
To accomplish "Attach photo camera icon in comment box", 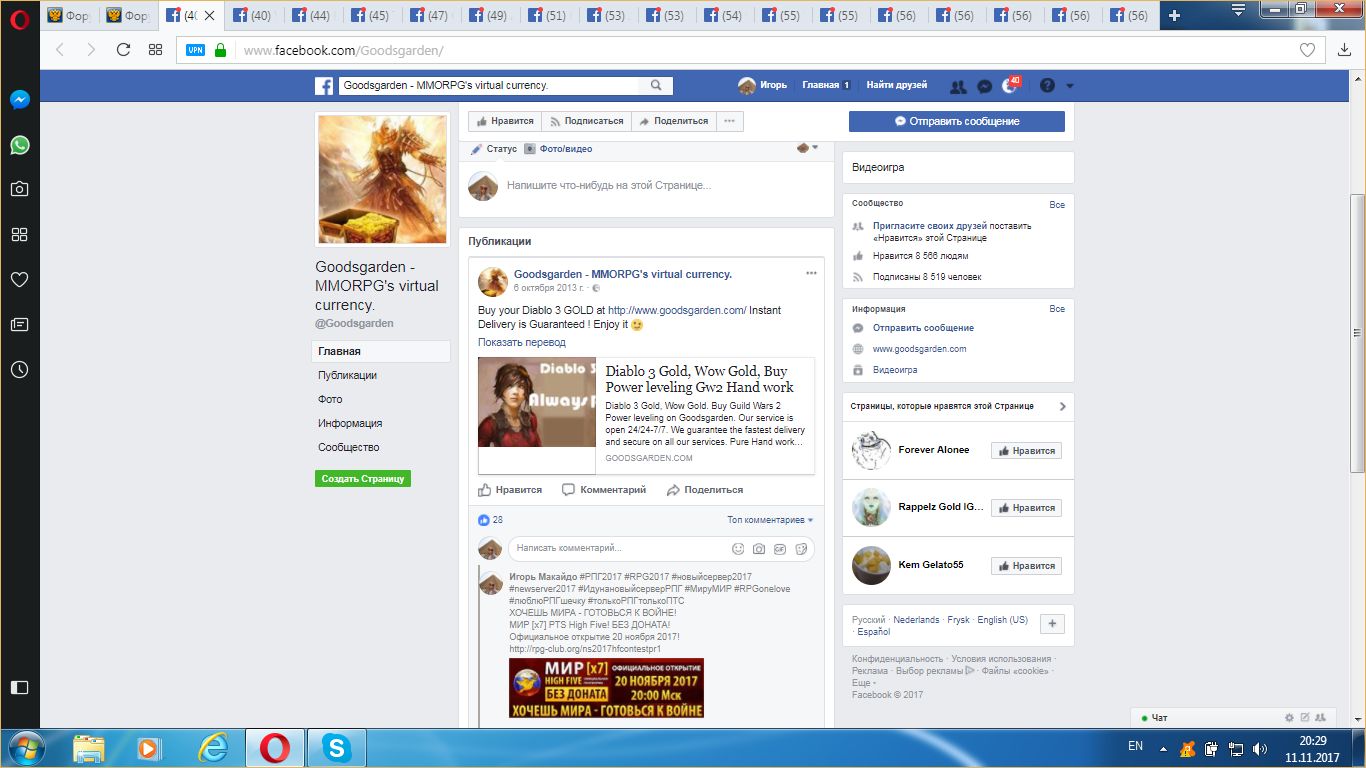I will pos(759,549).
